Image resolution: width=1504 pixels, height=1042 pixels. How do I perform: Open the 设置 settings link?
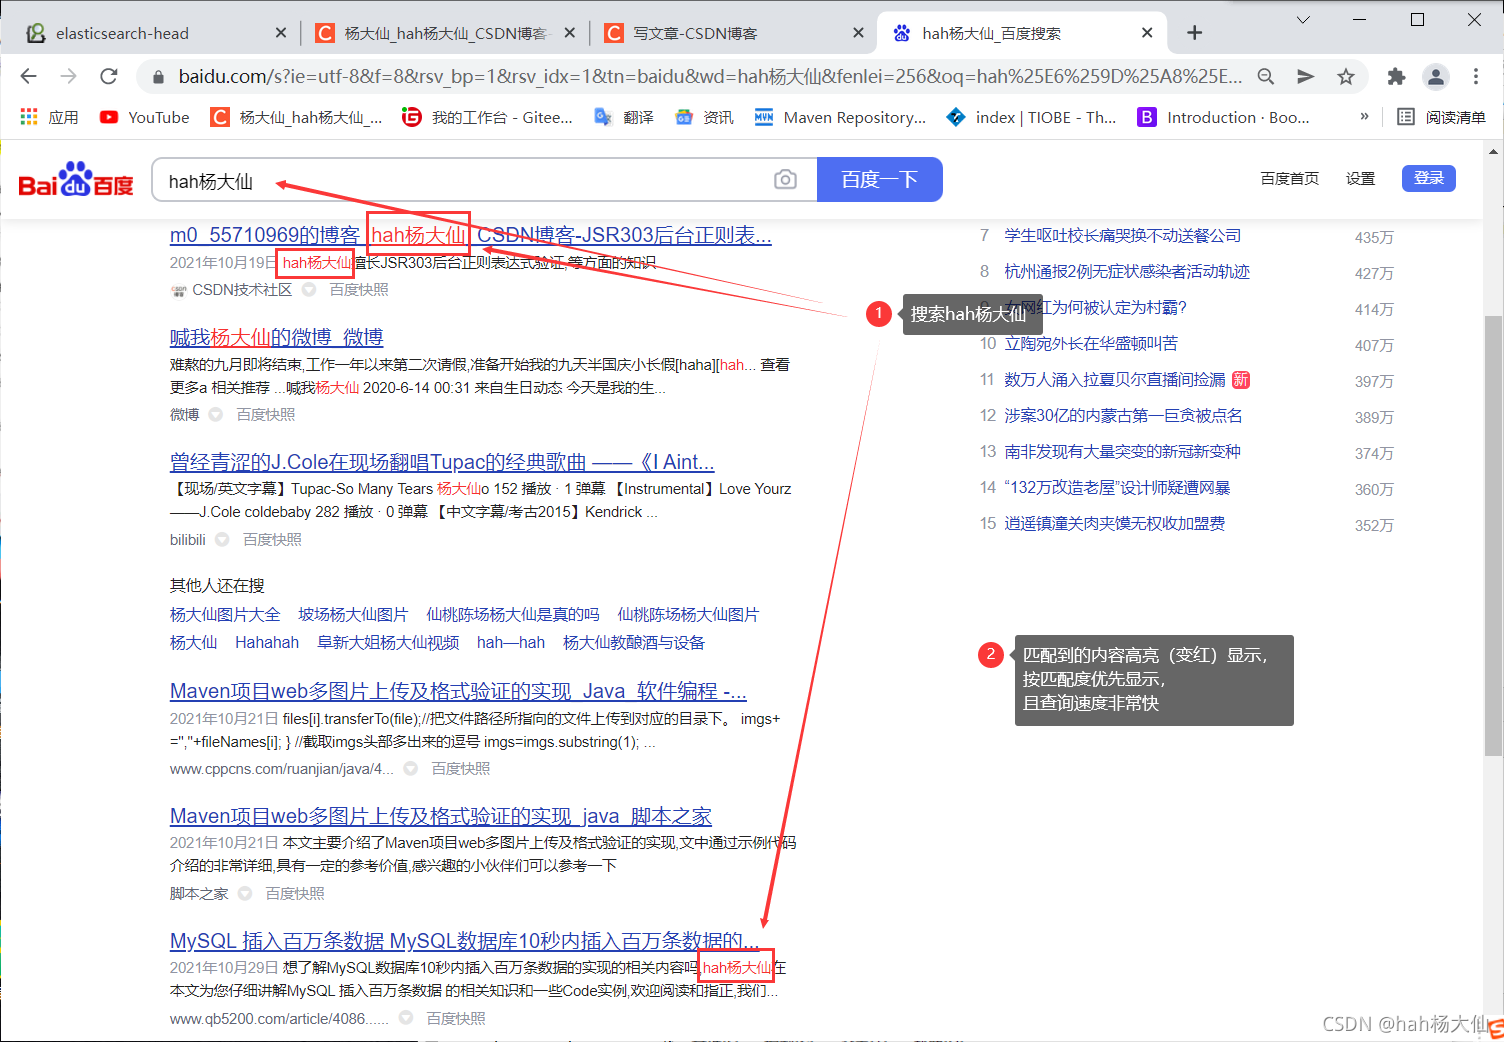1360,178
